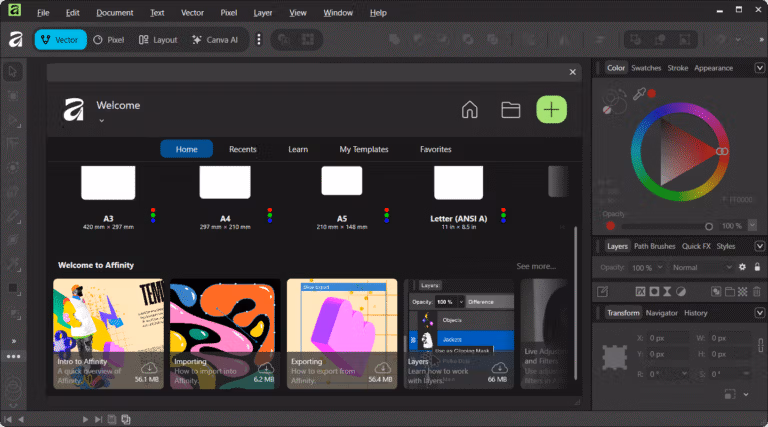Go to first page with the skip-back control
768x427 pixels.
(7, 419)
